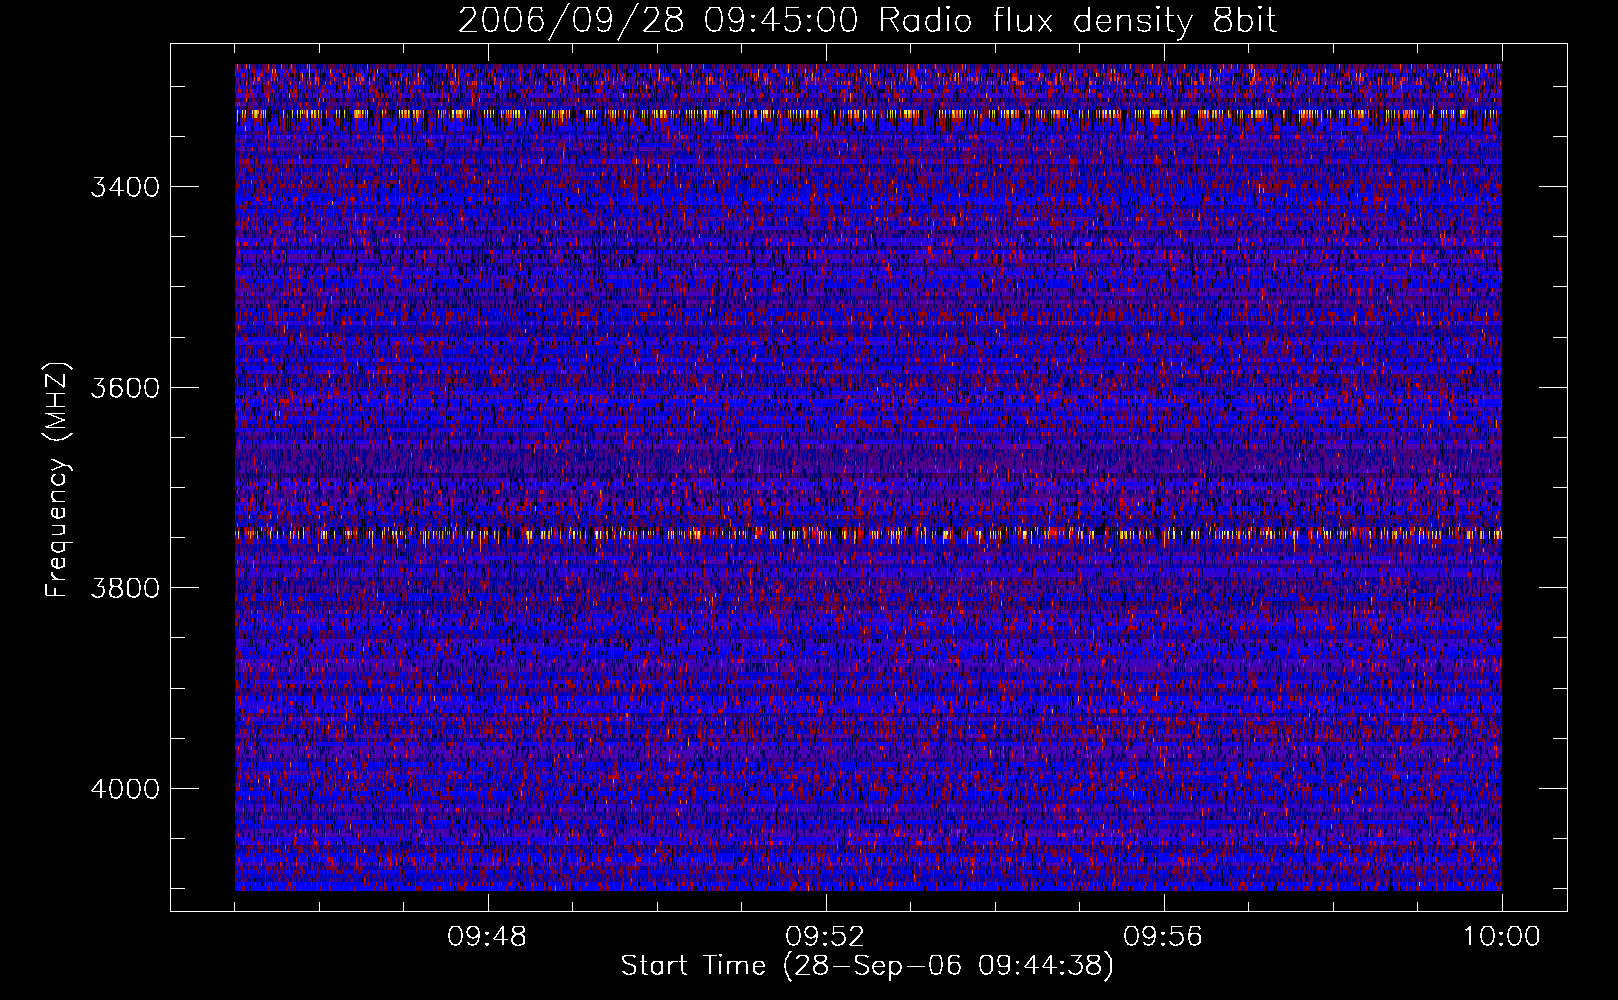Screen dimensions: 1618x1000
Task: Select the 09:48 time axis label
Action: [x=487, y=937]
